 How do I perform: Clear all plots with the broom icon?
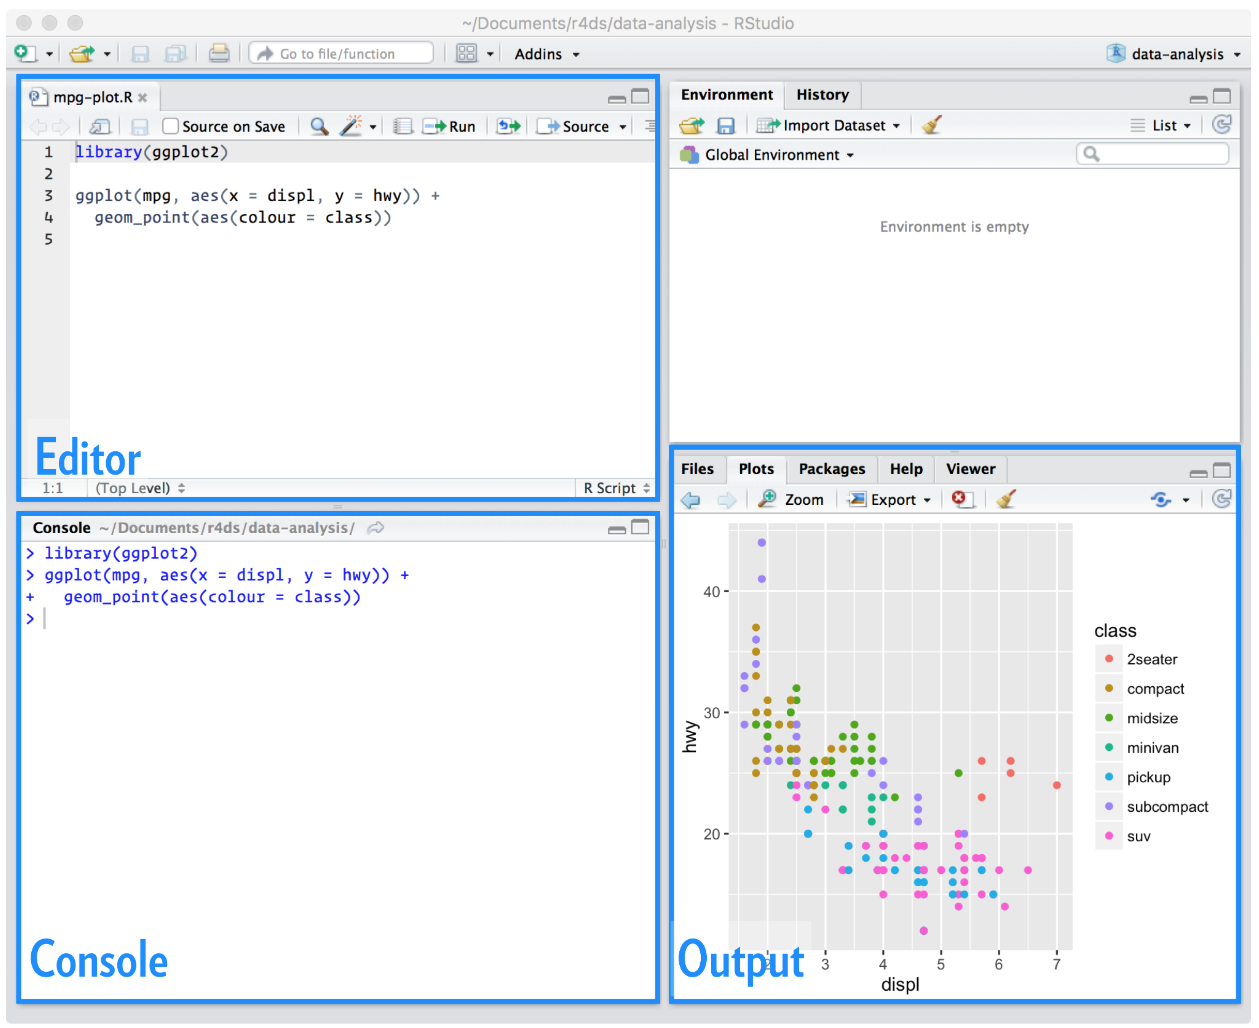tap(1006, 499)
